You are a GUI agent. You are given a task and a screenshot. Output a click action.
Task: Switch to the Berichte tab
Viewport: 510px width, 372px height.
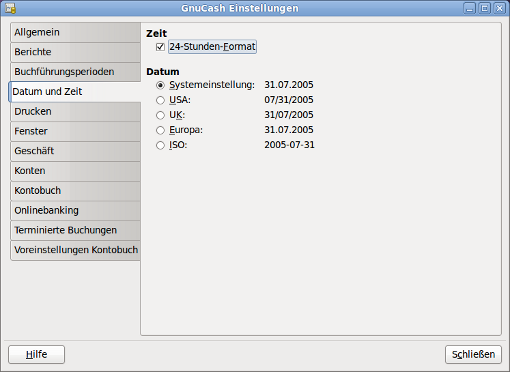75,52
